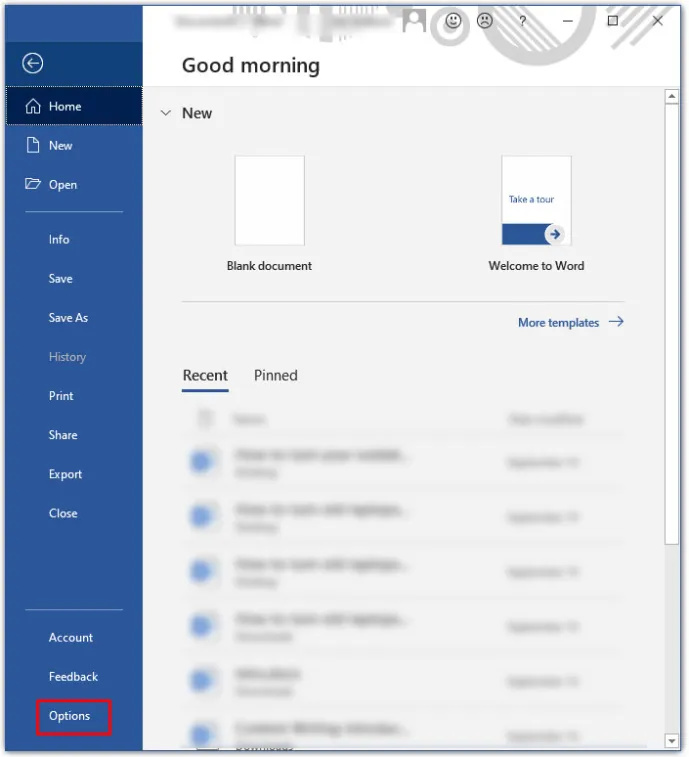689x757 pixels.
Task: Create a Blank document from thumbnail
Action: (269, 200)
